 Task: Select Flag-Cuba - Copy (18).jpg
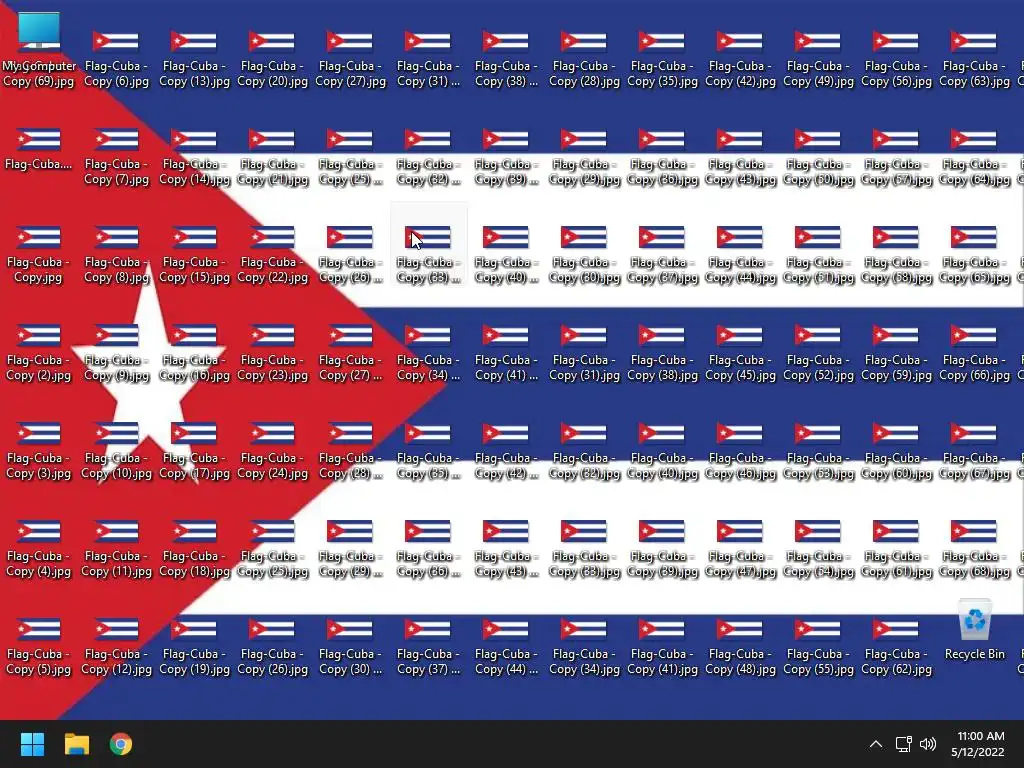[x=194, y=549]
